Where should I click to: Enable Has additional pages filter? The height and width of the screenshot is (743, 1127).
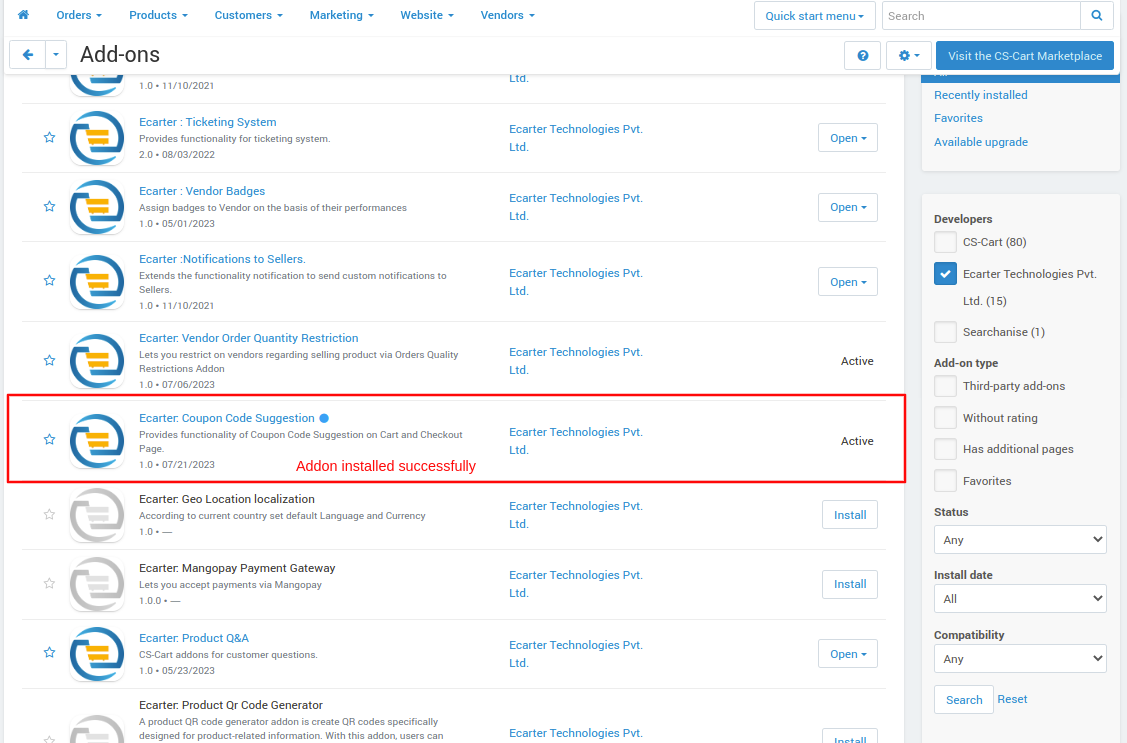point(945,449)
